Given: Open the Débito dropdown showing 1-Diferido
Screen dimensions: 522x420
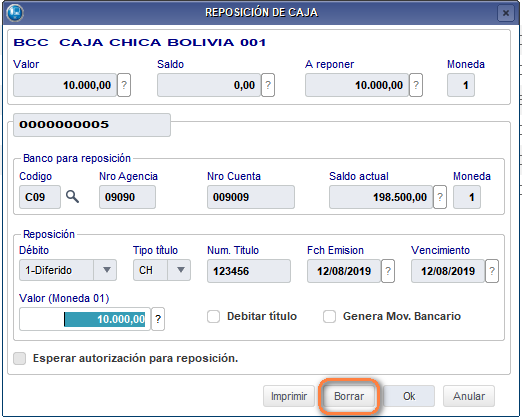Looking at the screenshot, I should point(68,270).
